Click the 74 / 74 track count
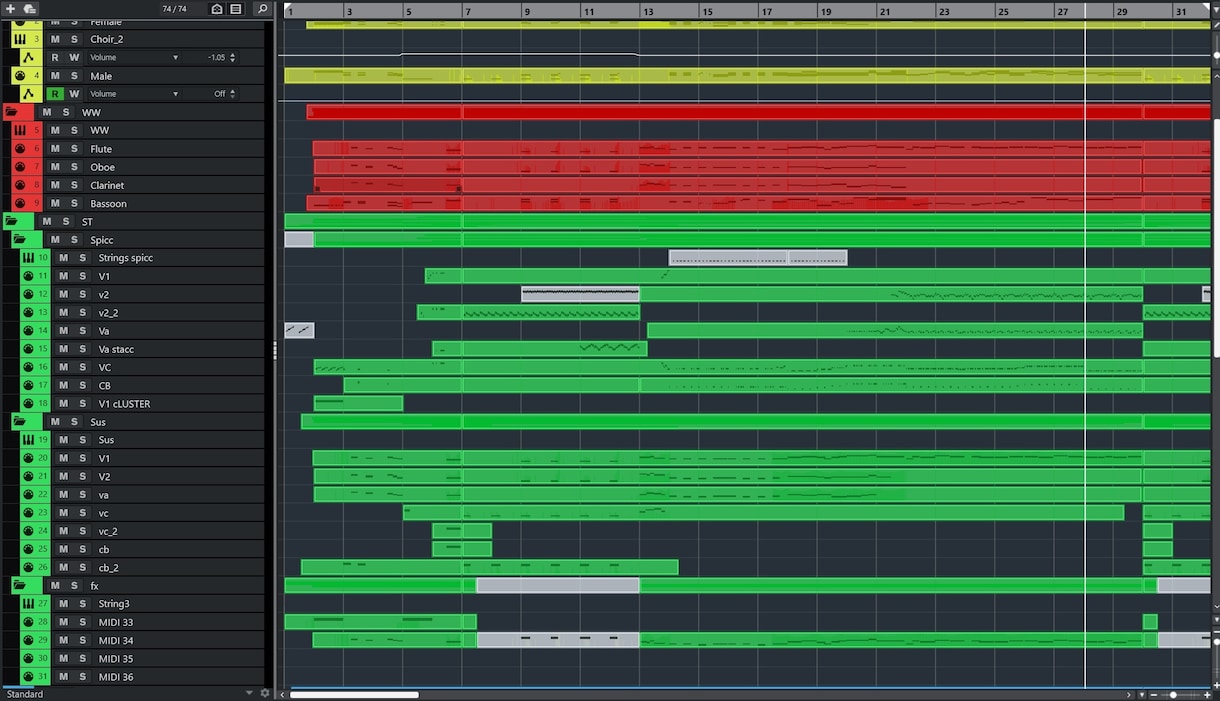The height and width of the screenshot is (701, 1220). click(x=174, y=9)
